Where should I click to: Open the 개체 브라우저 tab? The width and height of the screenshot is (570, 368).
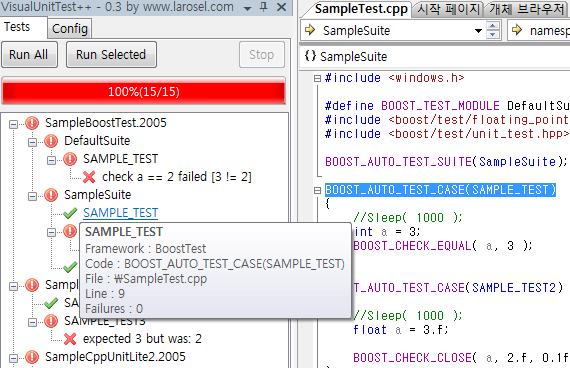point(526,9)
